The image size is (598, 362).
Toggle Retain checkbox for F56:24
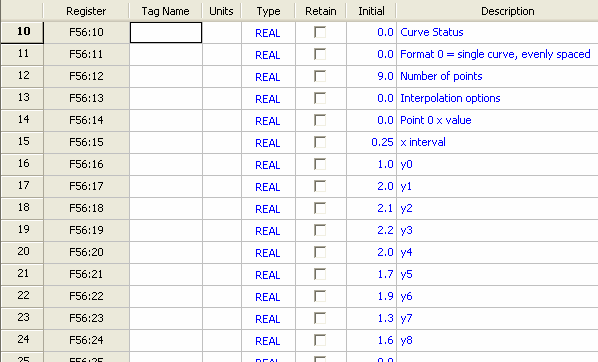pos(320,340)
